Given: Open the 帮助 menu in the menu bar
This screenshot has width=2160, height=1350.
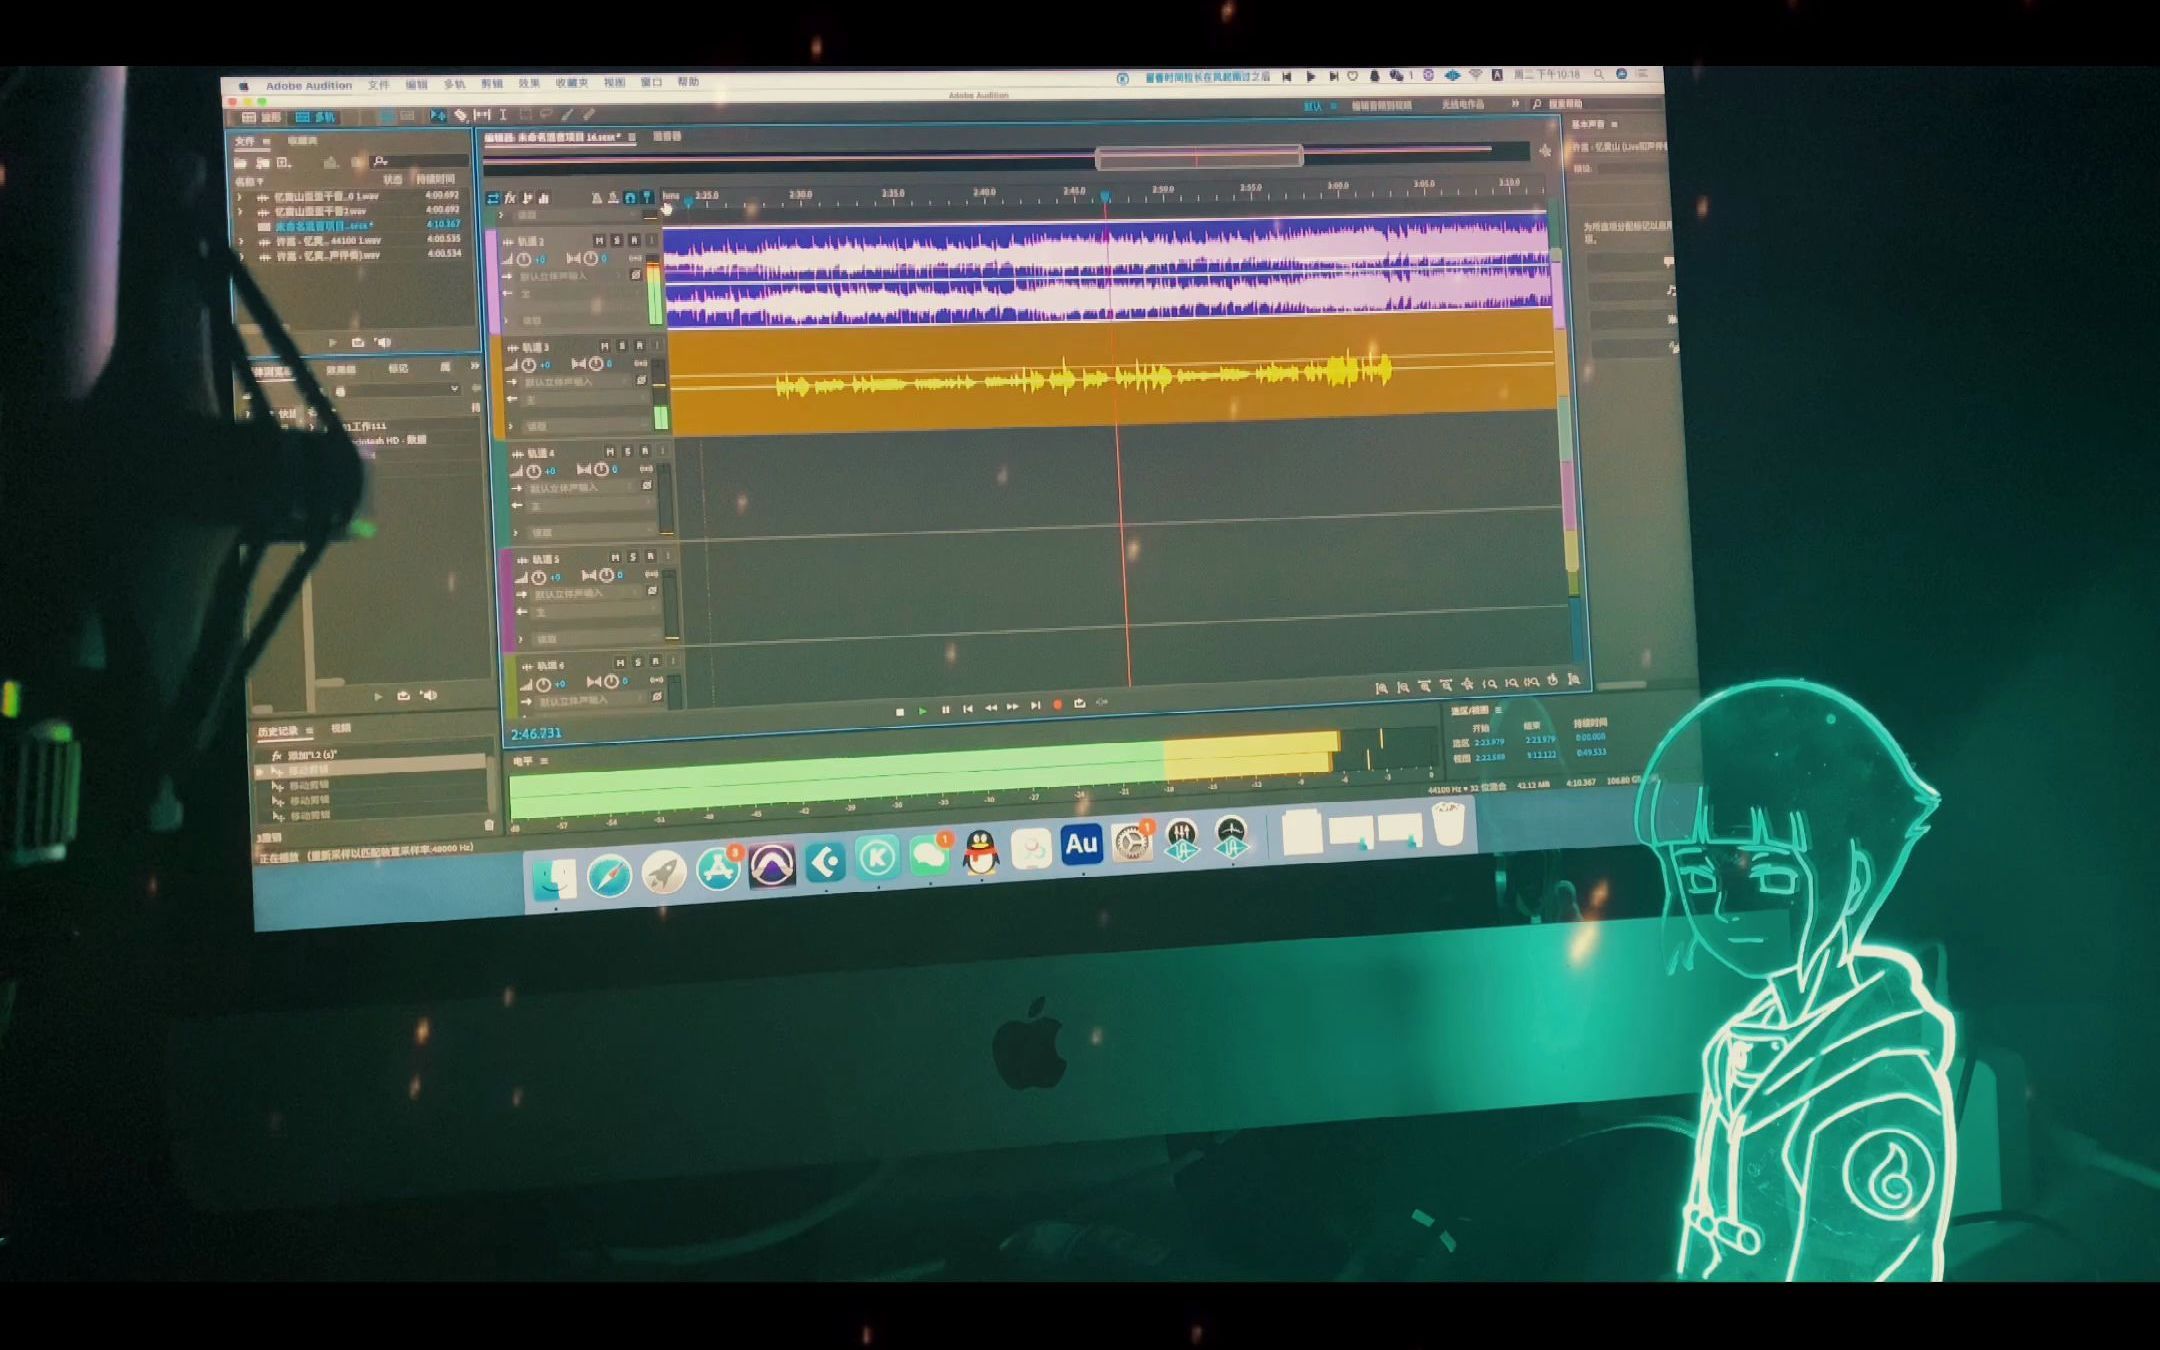Looking at the screenshot, I should point(688,82).
